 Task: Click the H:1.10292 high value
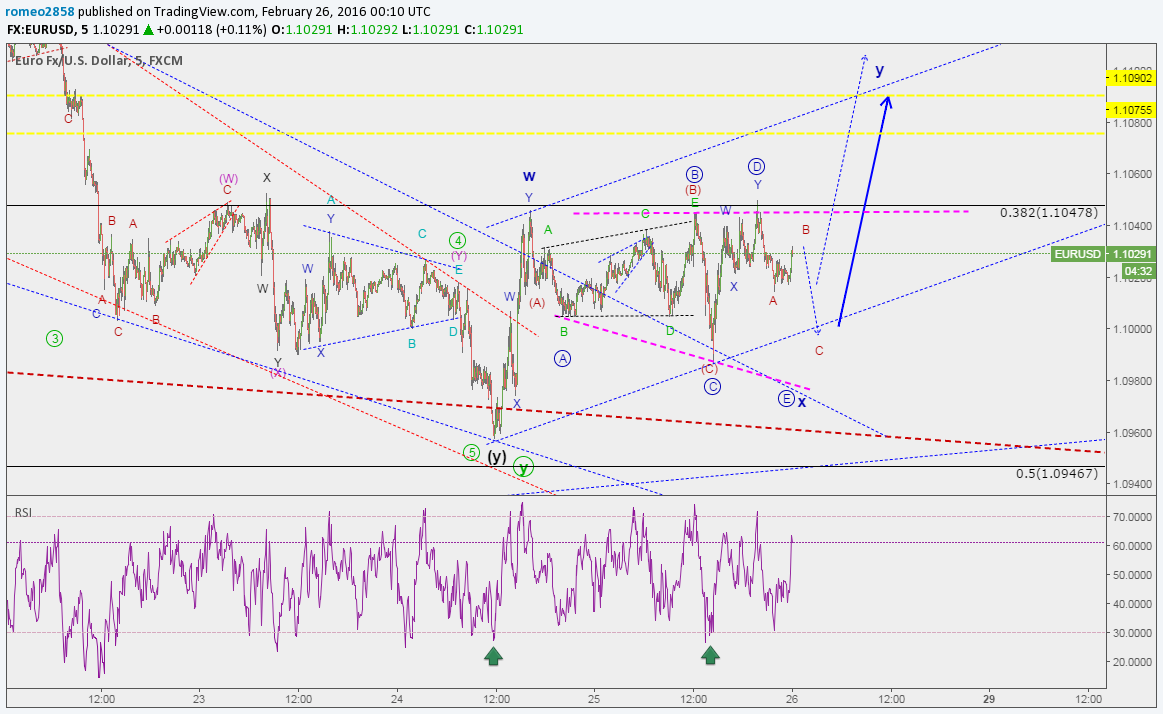coord(367,30)
